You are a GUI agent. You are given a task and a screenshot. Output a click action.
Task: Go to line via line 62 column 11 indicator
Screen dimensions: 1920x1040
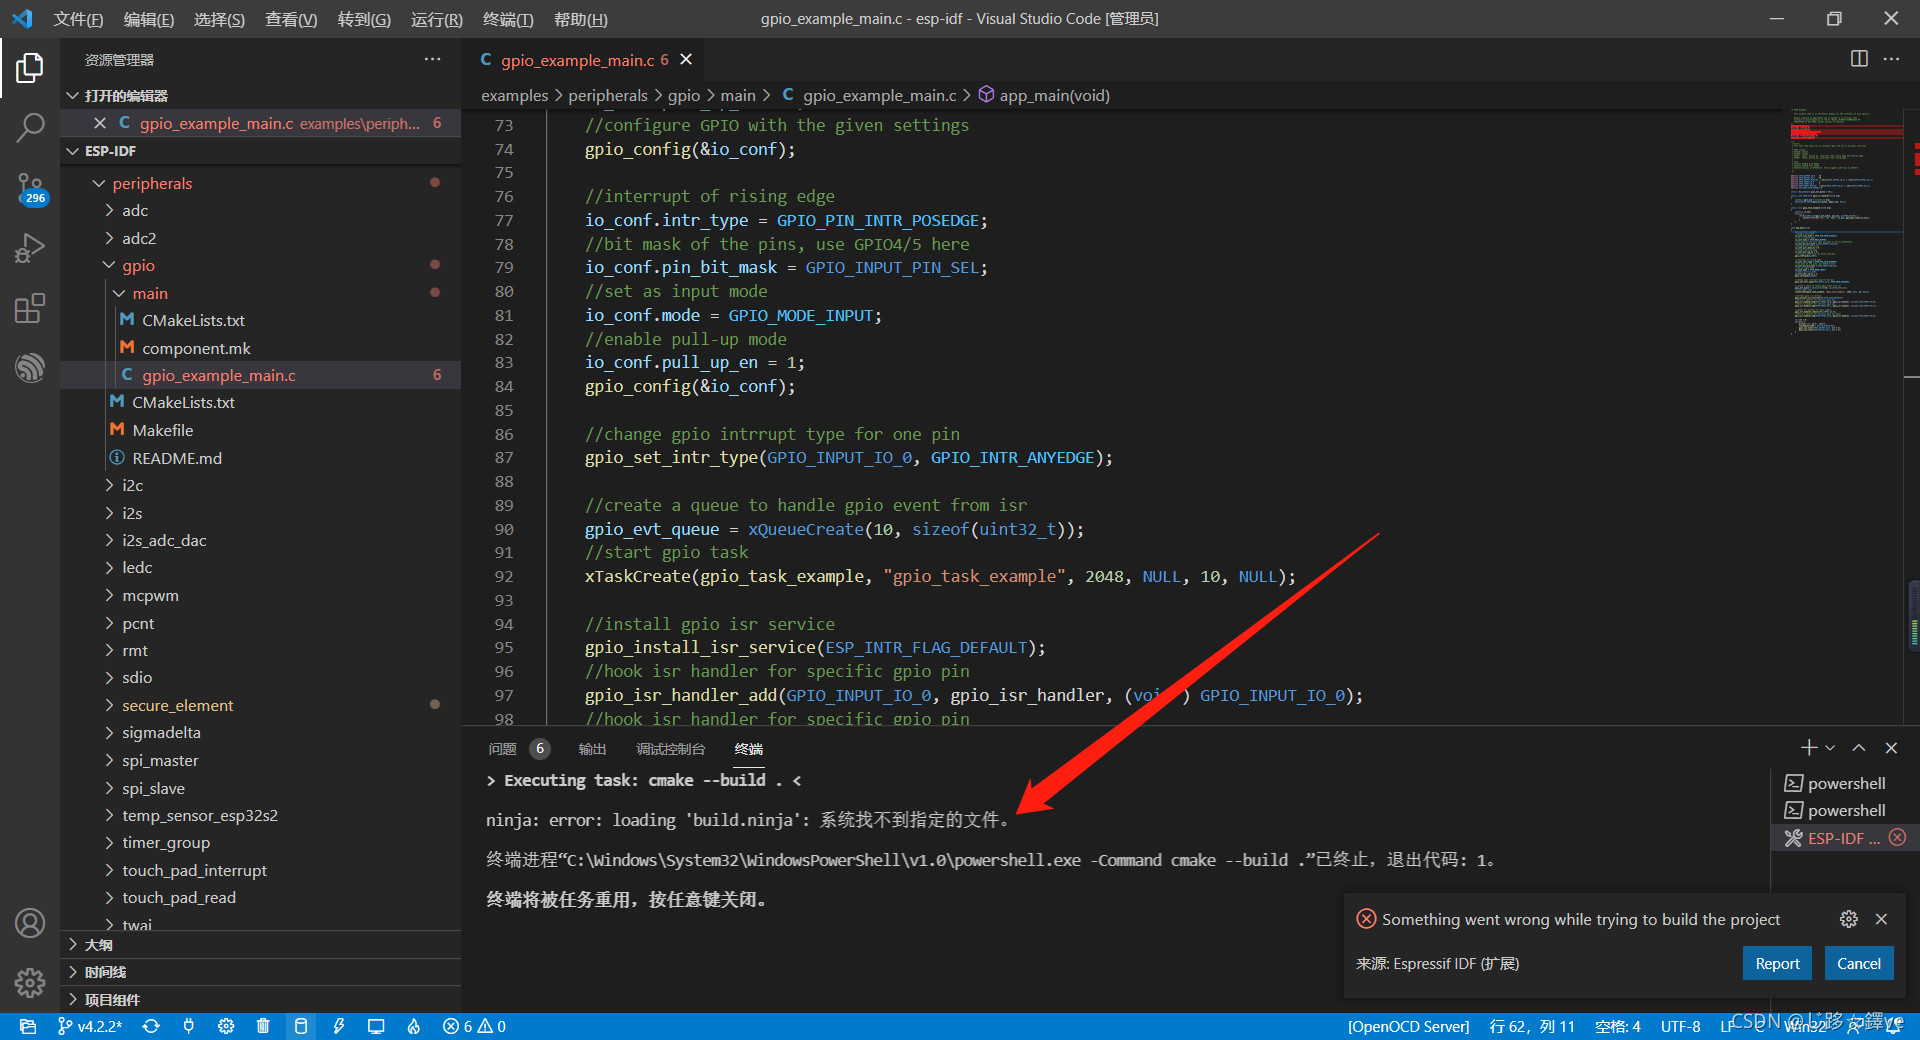[x=1532, y=1026]
